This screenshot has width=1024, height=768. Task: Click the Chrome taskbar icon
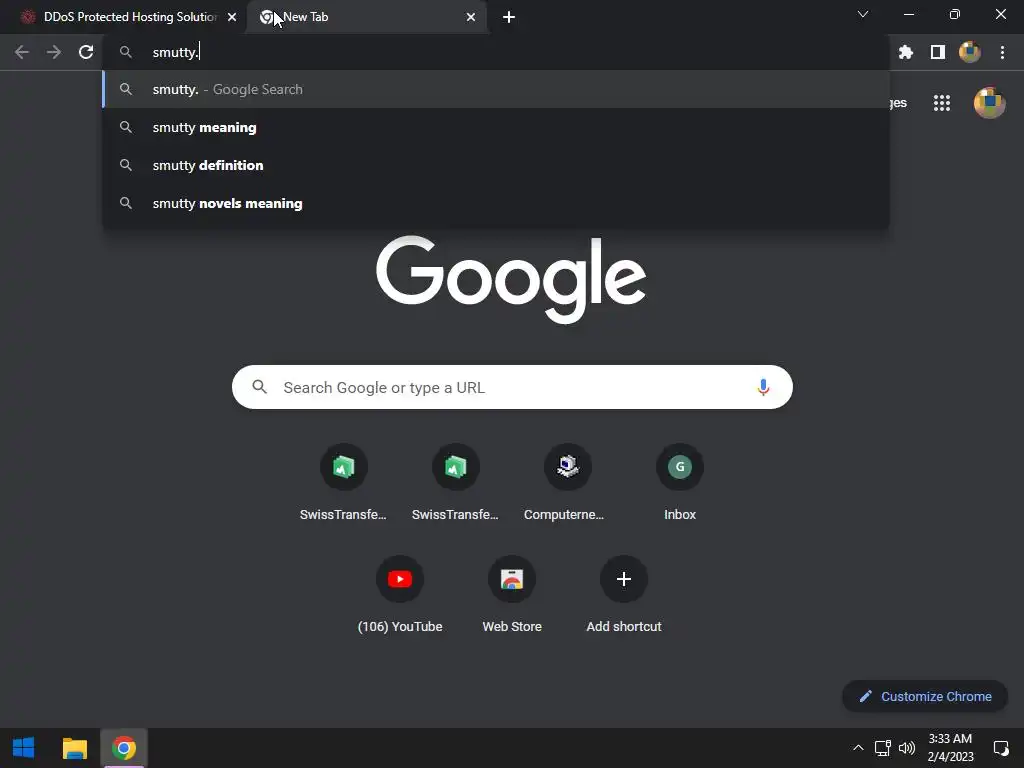point(124,748)
